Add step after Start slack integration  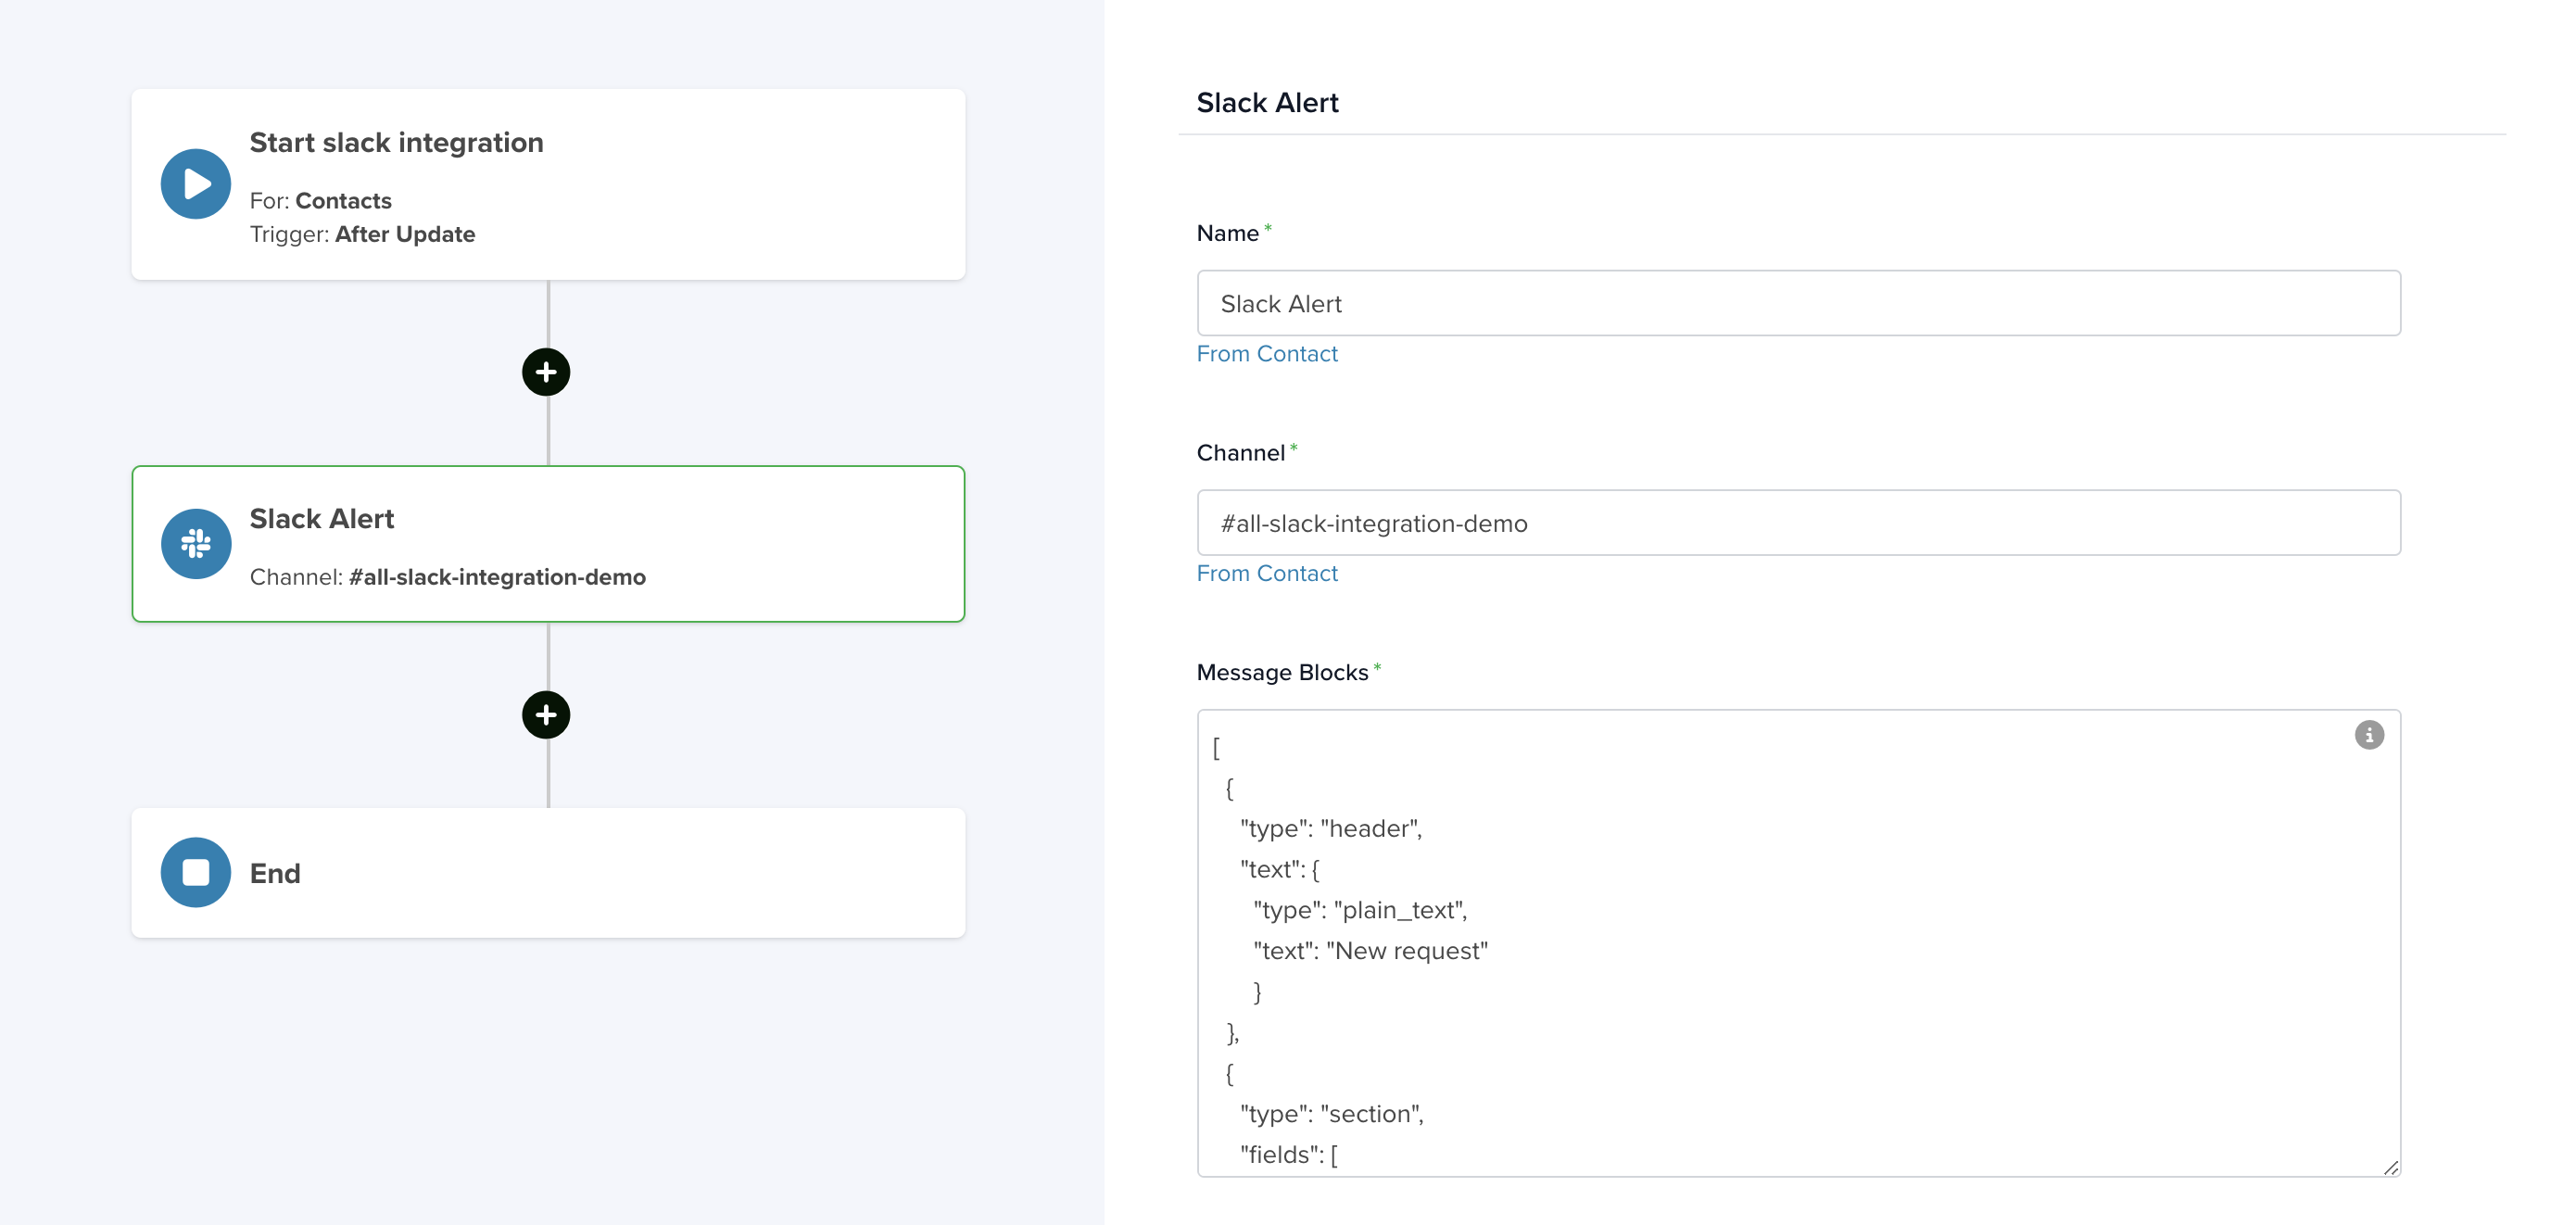tap(546, 372)
